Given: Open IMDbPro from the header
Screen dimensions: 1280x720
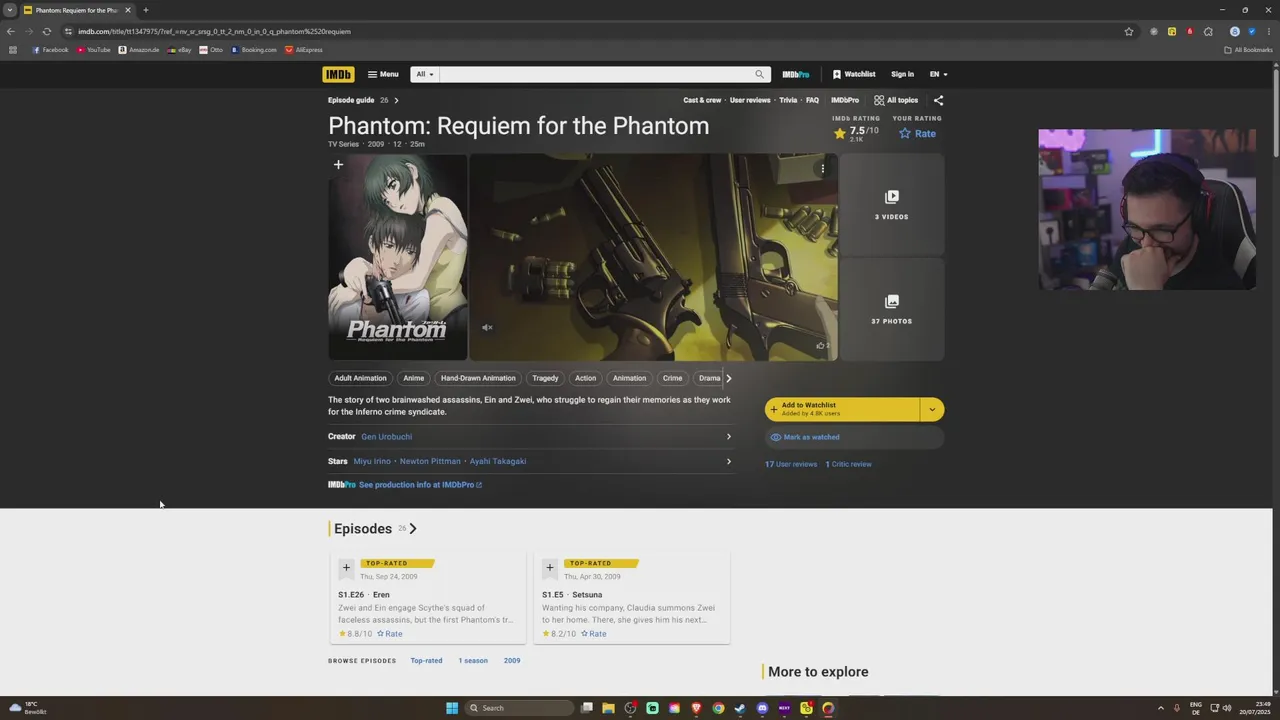Looking at the screenshot, I should 795,74.
